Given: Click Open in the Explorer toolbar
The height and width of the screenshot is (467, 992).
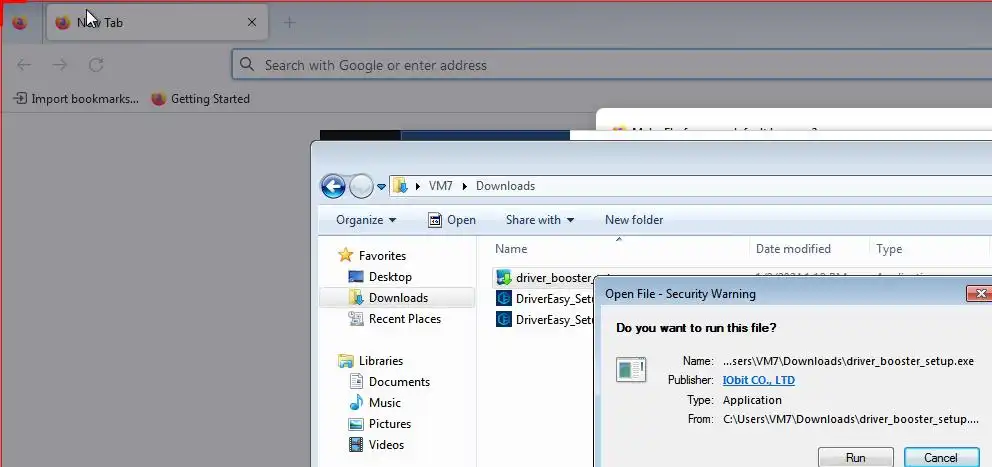Looking at the screenshot, I should (452, 220).
